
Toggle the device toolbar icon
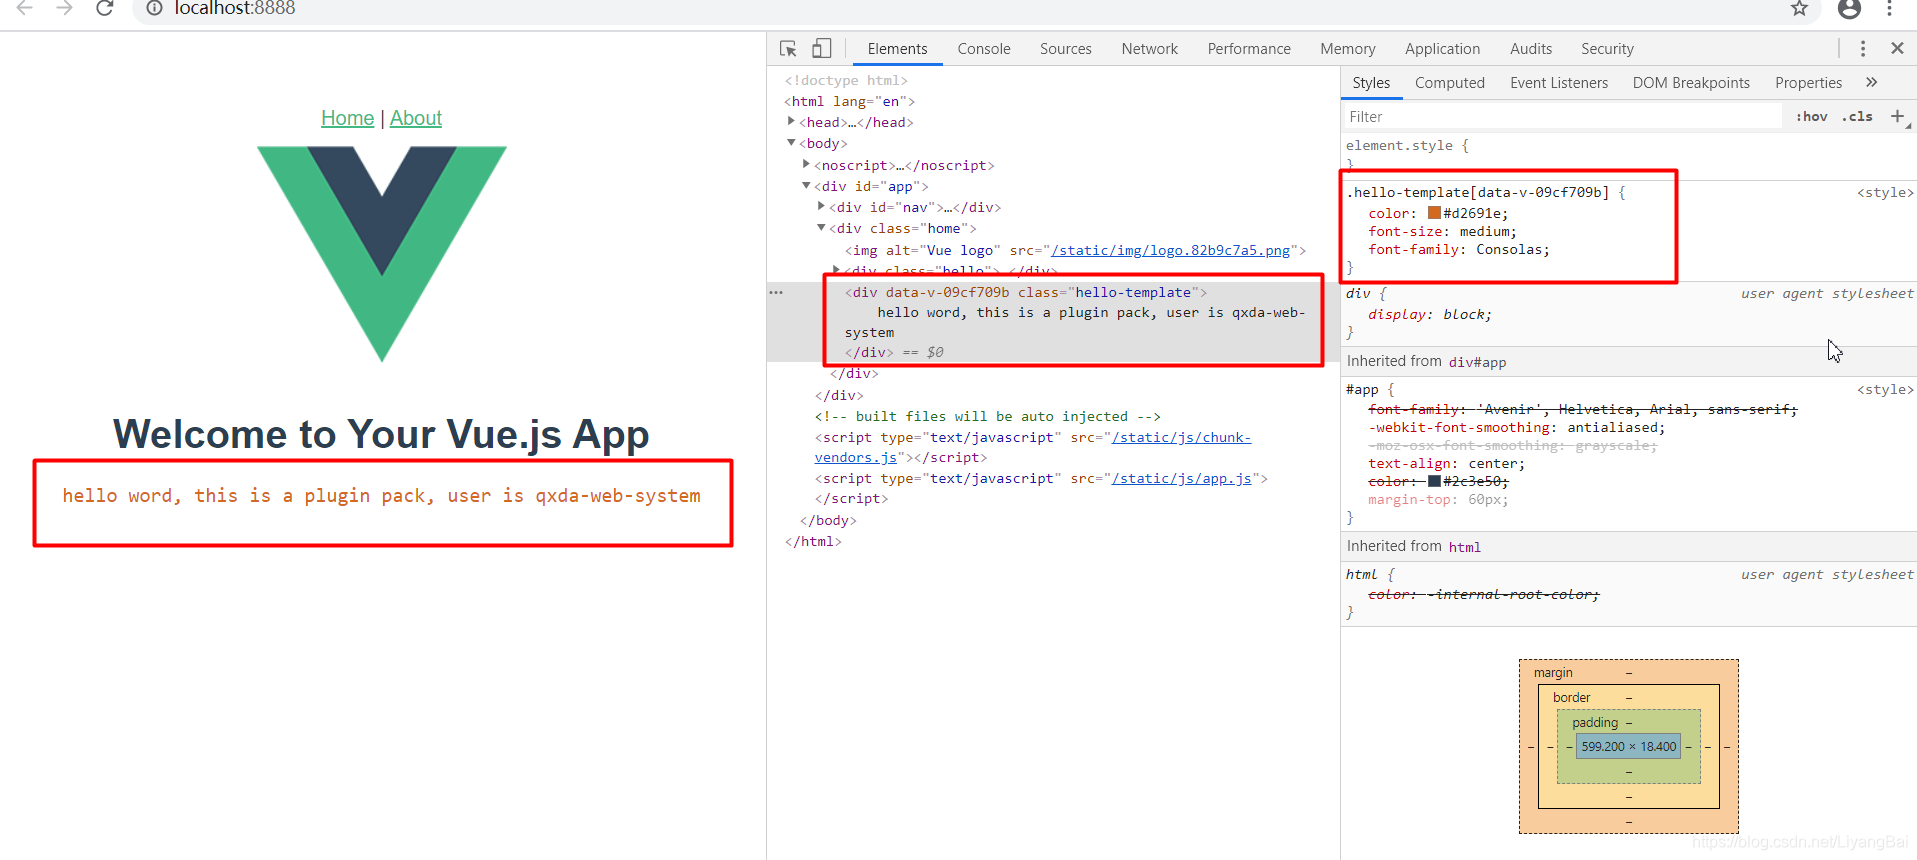[x=821, y=49]
